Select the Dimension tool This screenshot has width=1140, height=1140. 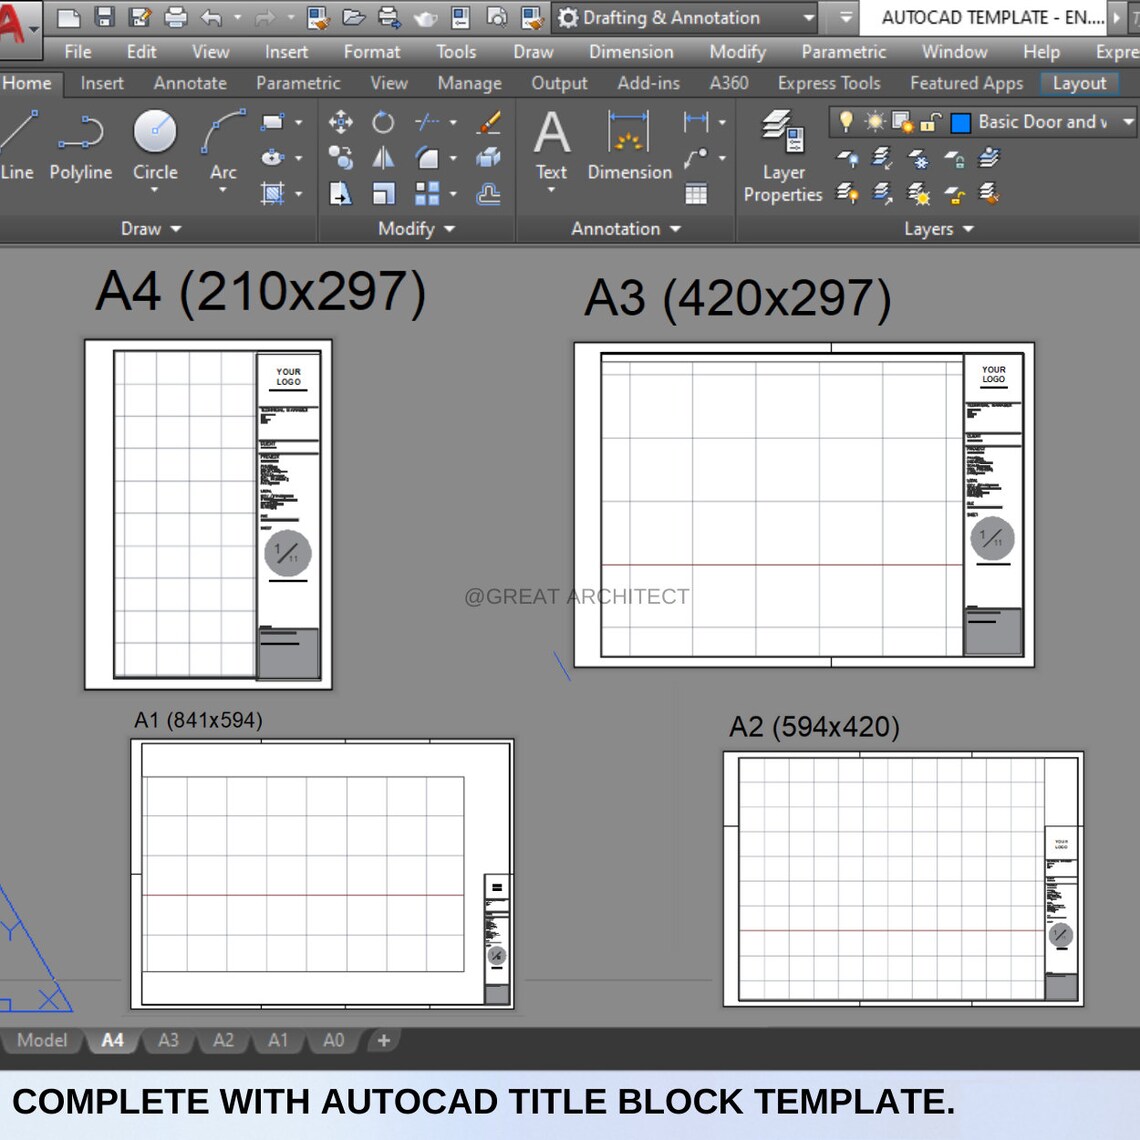pos(628,130)
